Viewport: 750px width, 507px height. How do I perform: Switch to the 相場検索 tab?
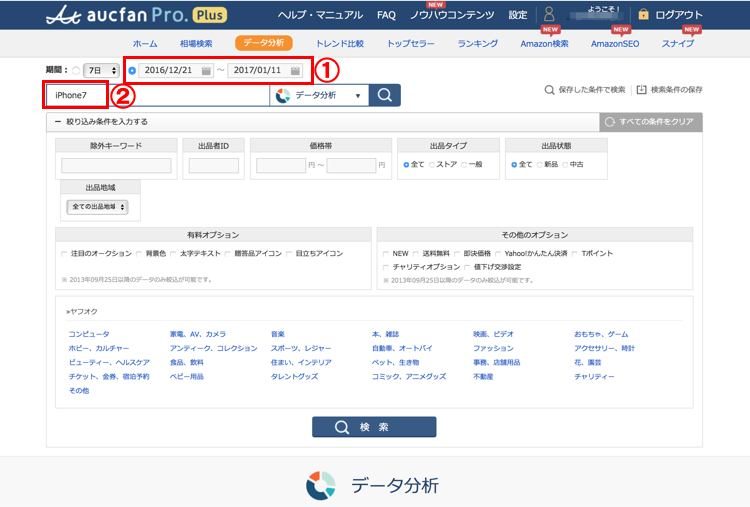[x=195, y=44]
